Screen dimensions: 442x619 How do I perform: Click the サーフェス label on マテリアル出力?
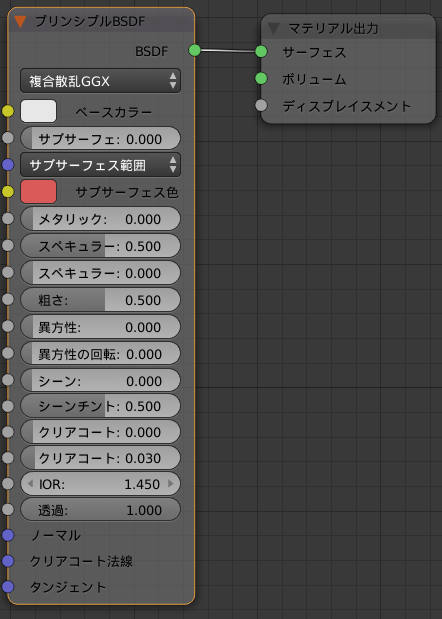[x=314, y=52]
